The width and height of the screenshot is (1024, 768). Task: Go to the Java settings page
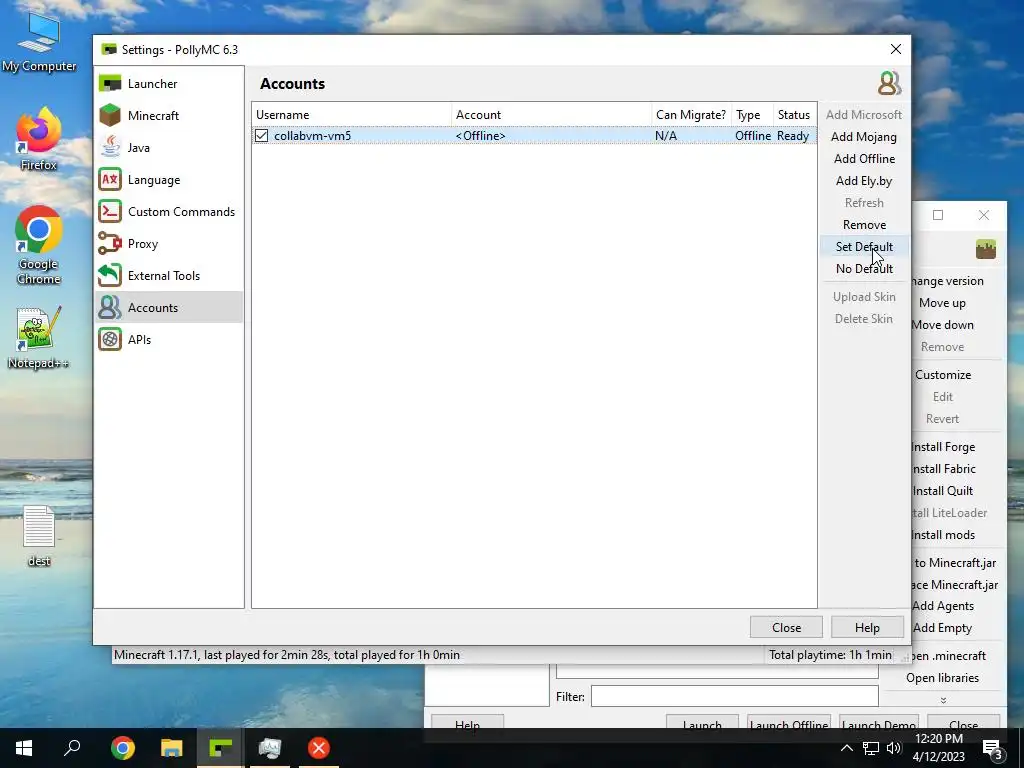pyautogui.click(x=170, y=148)
